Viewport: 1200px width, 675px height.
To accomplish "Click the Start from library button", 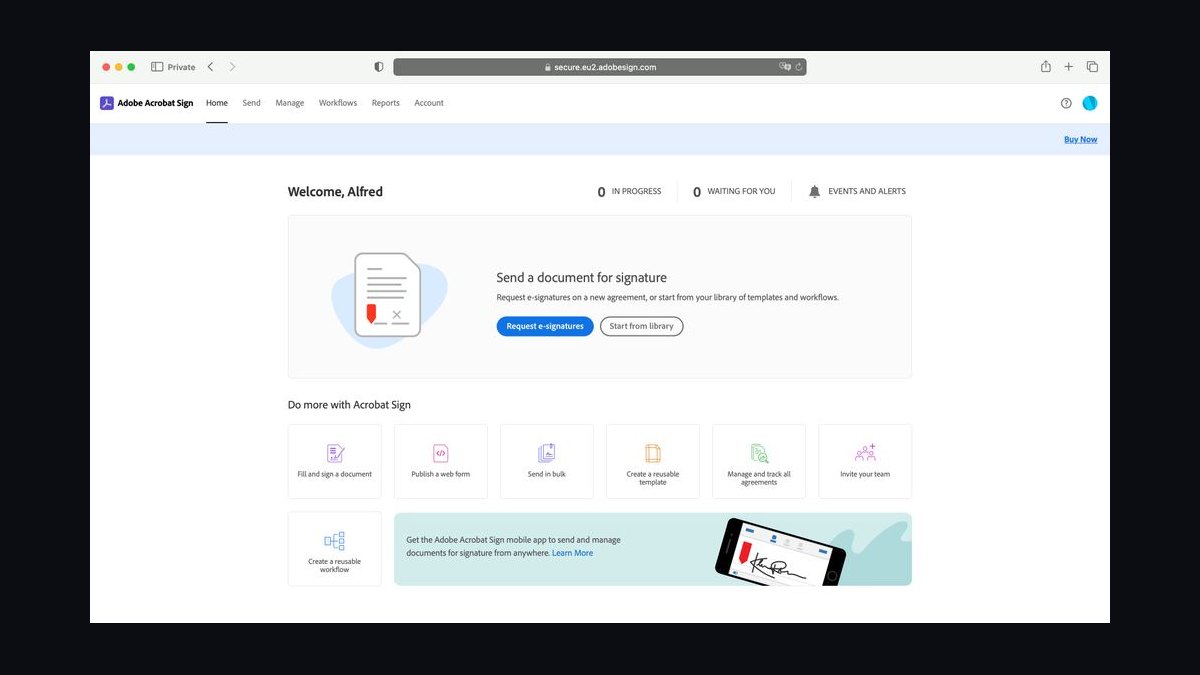I will coord(642,326).
